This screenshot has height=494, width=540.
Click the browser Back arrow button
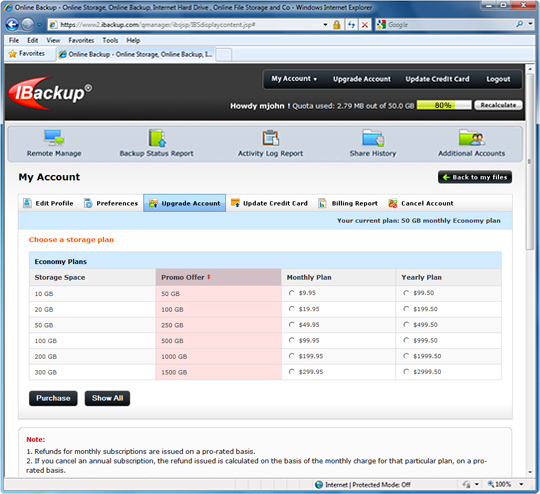[12, 24]
